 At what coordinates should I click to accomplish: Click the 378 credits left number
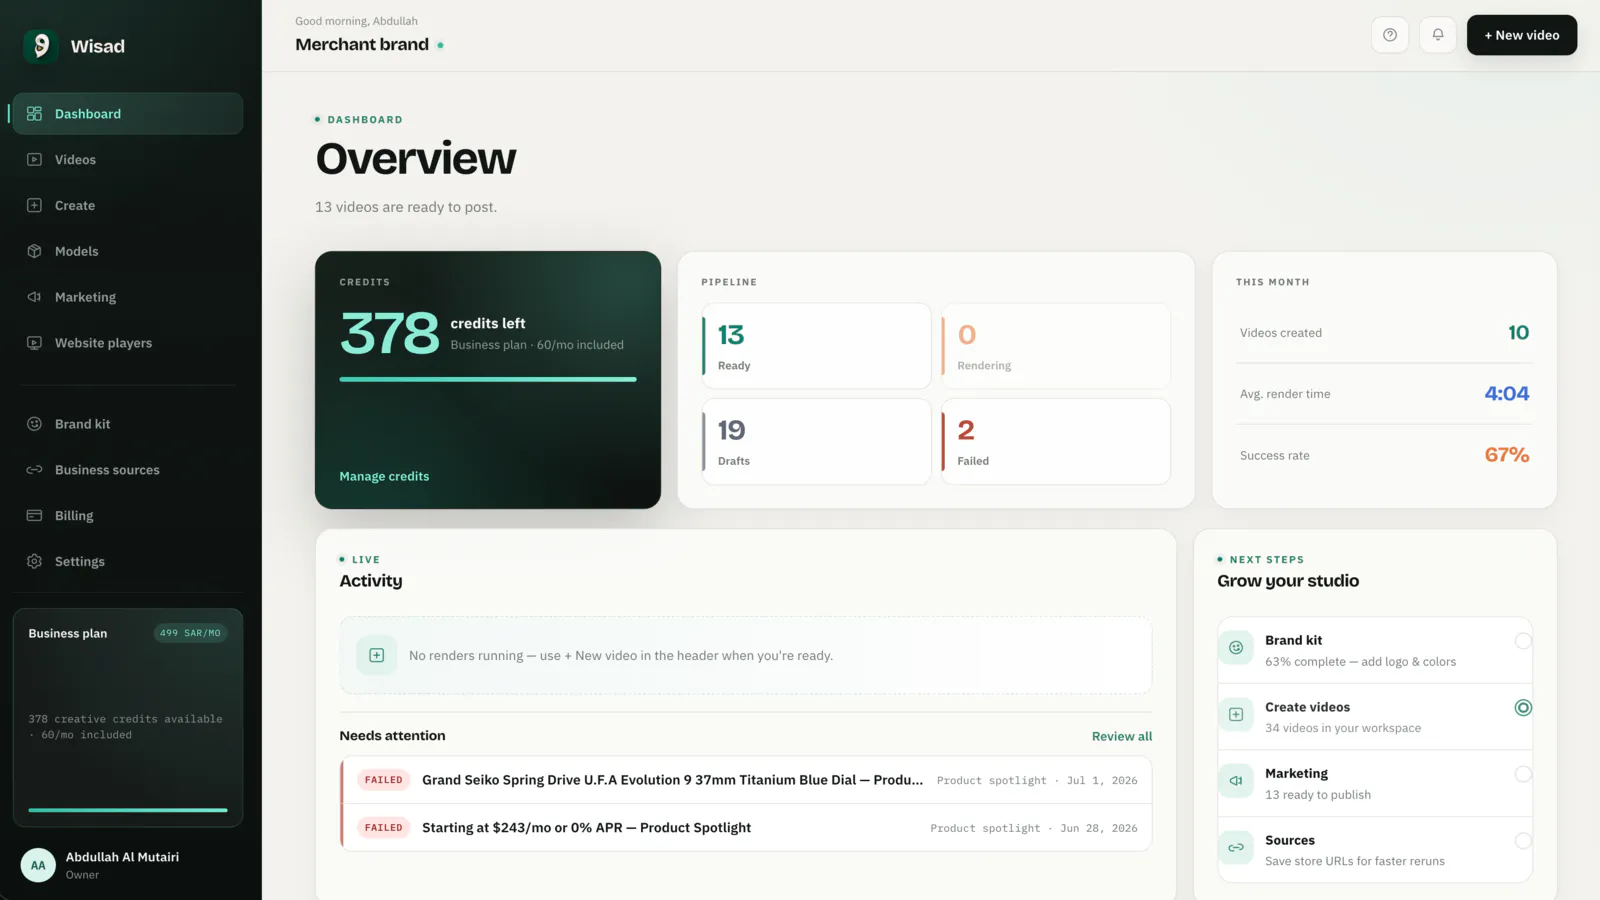coord(390,333)
